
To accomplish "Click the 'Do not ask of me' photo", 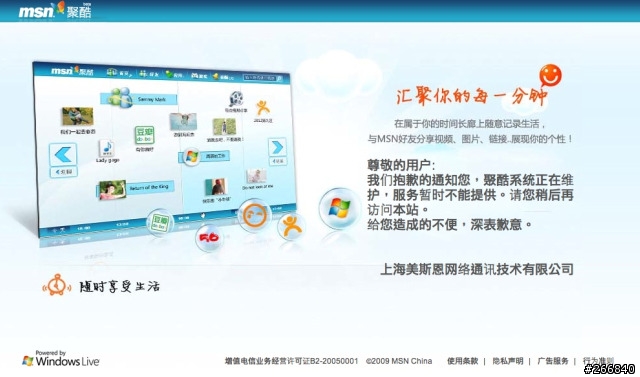I will point(256,176).
